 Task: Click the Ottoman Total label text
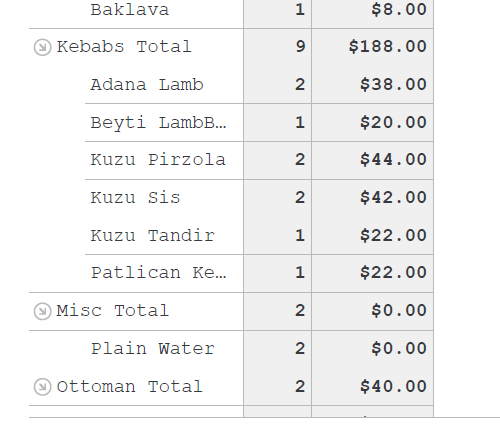(x=130, y=387)
